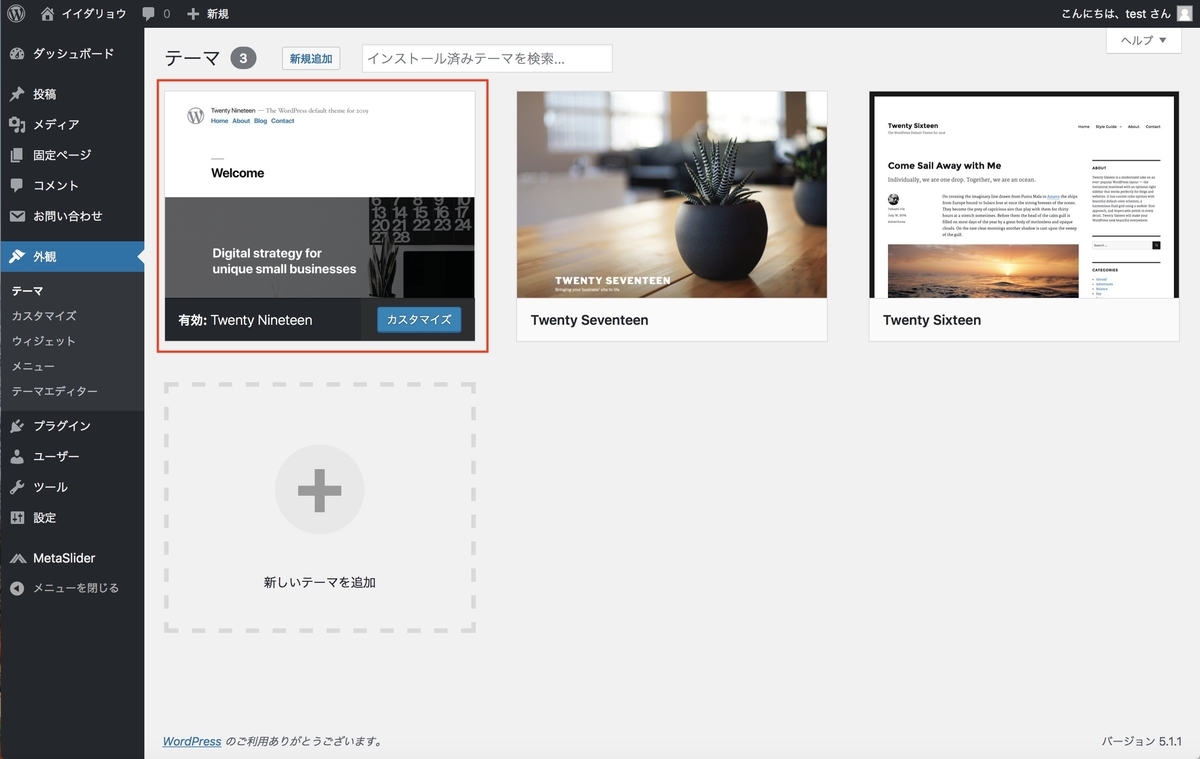Screen dimensions: 1200x759
Task: Click Twenty Seventeen theme name
Action: click(x=590, y=320)
